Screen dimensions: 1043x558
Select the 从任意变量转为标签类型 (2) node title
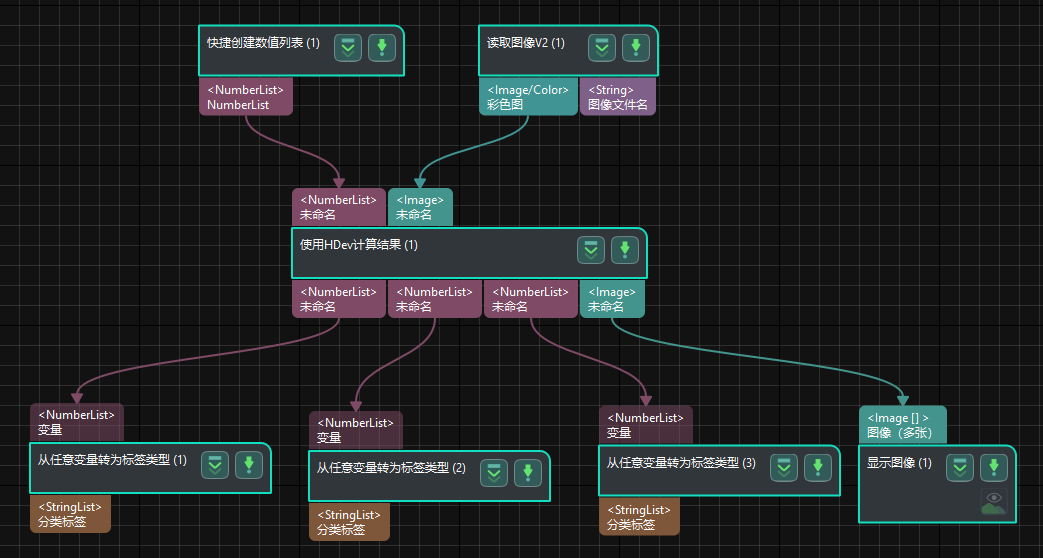tap(391, 468)
